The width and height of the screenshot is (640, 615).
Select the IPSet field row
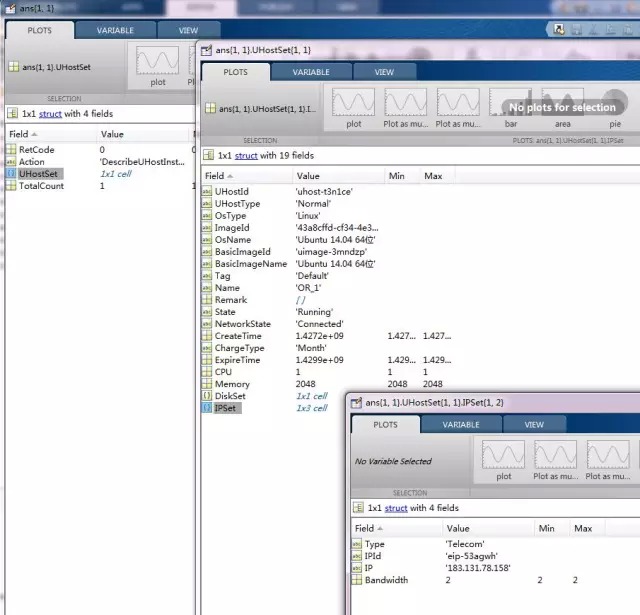point(224,408)
